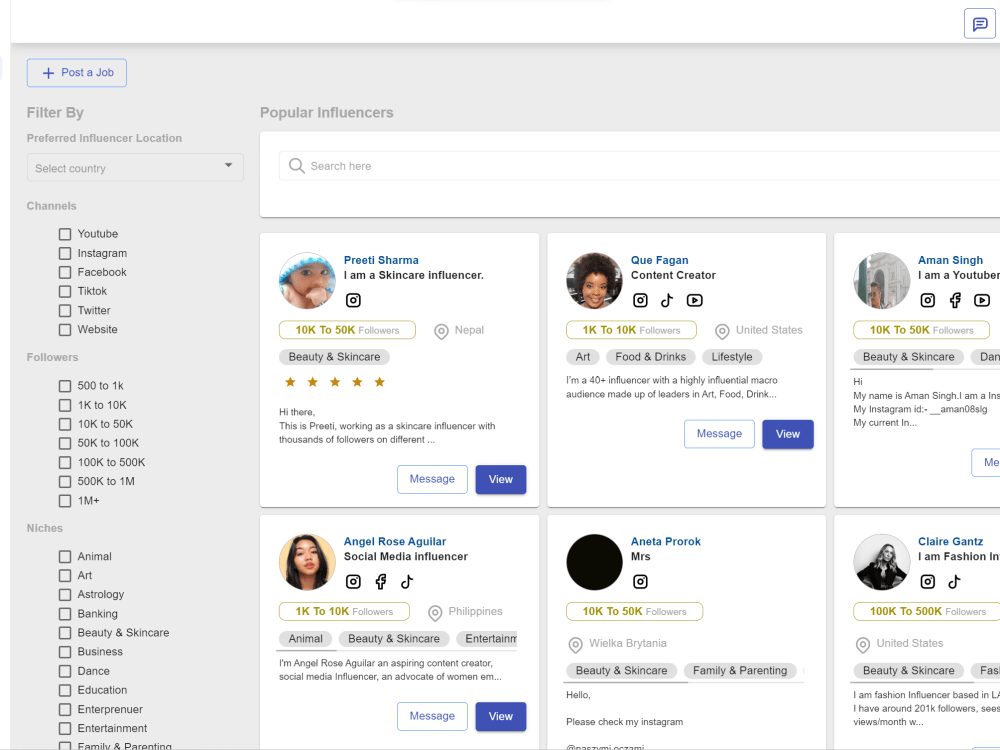The height and width of the screenshot is (750, 1000).
Task: Click Preeti Sharma's Instagram icon
Action: pyautogui.click(x=353, y=300)
